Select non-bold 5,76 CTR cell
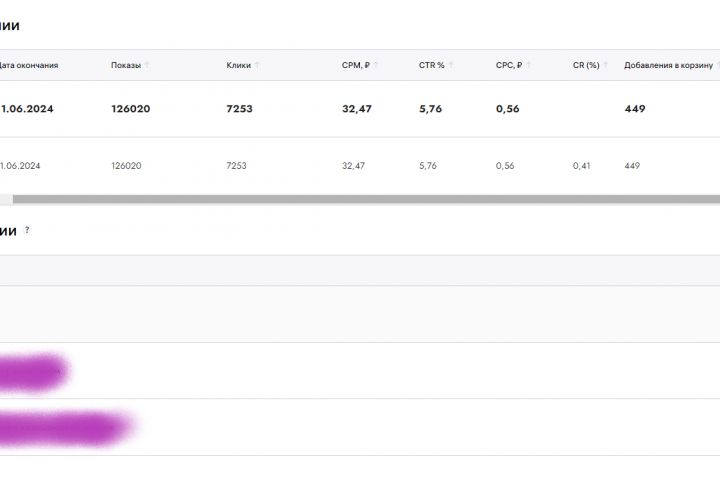 pos(428,166)
